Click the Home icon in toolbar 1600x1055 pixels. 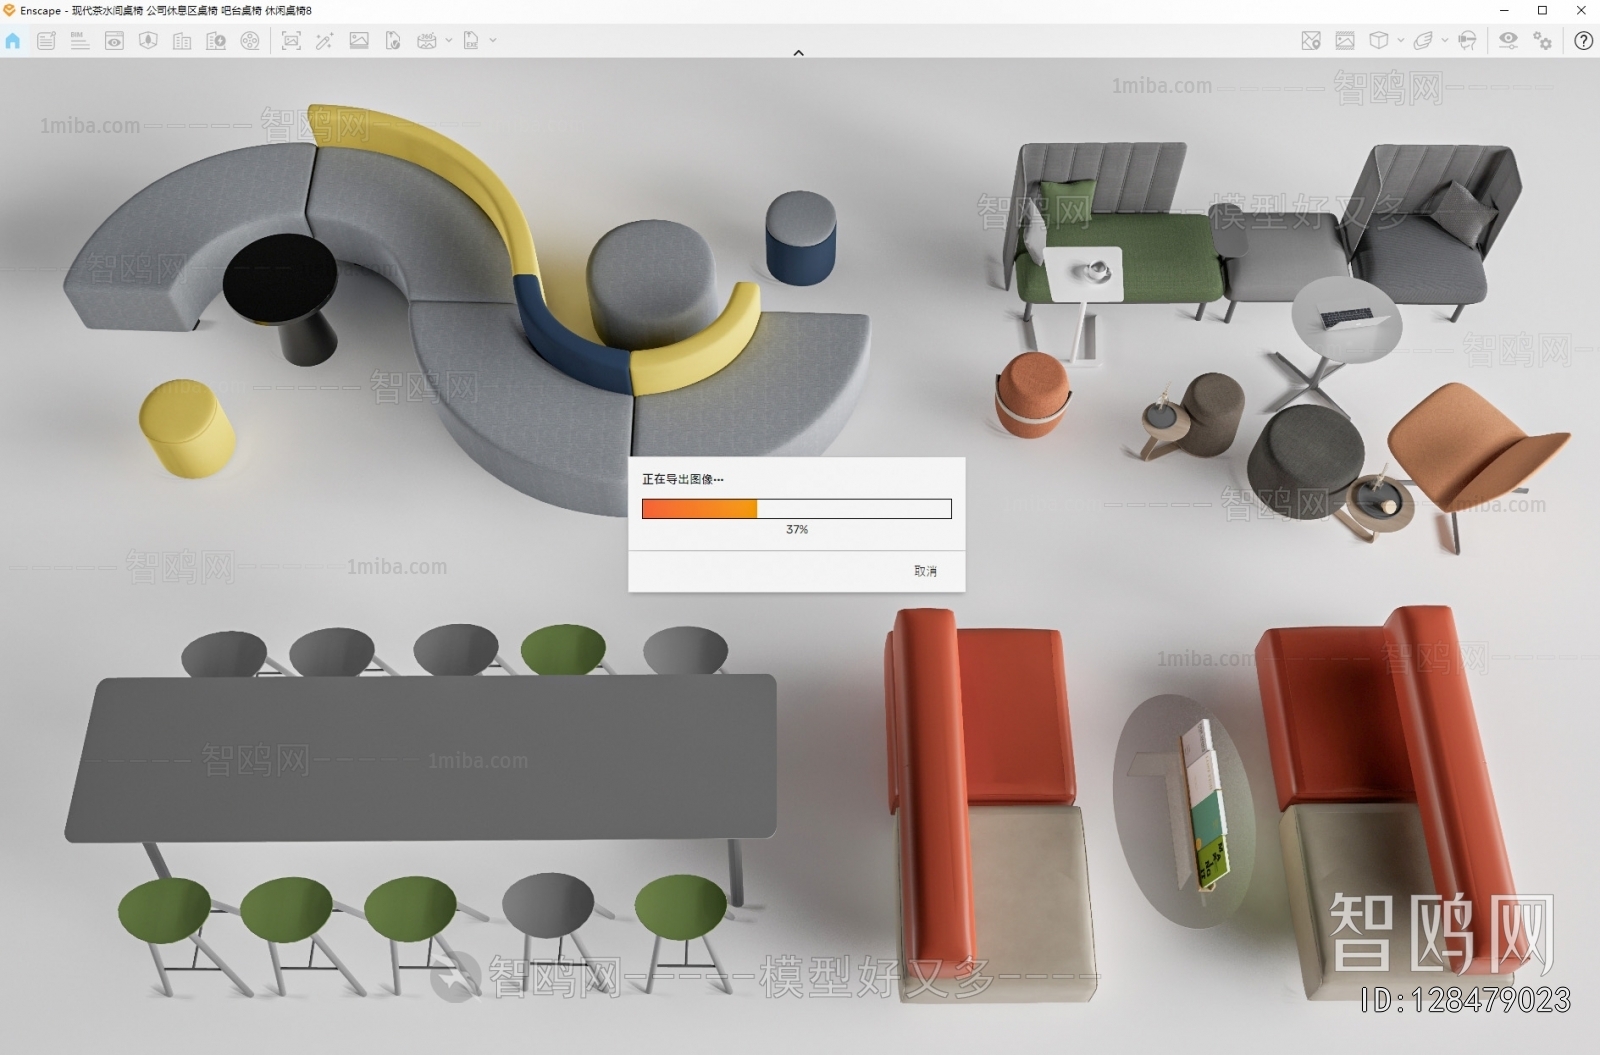click(x=13, y=41)
